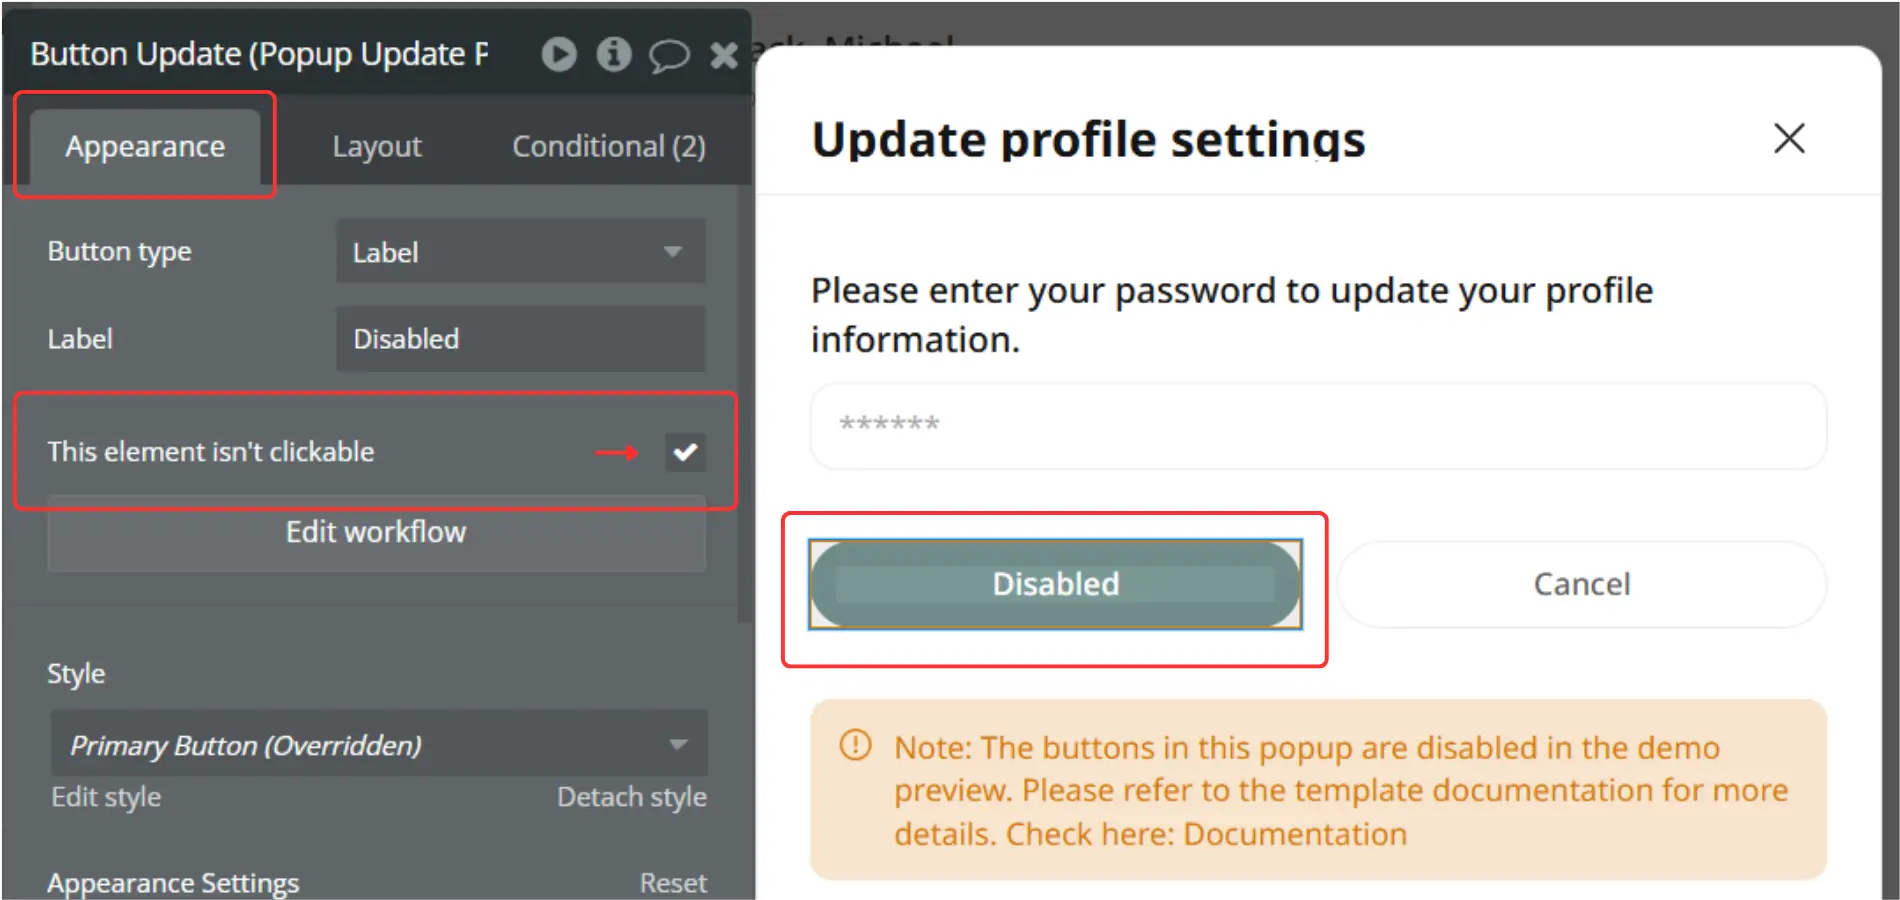This screenshot has height=900, width=1900.
Task: Click the comment bubble icon
Action: tap(669, 55)
